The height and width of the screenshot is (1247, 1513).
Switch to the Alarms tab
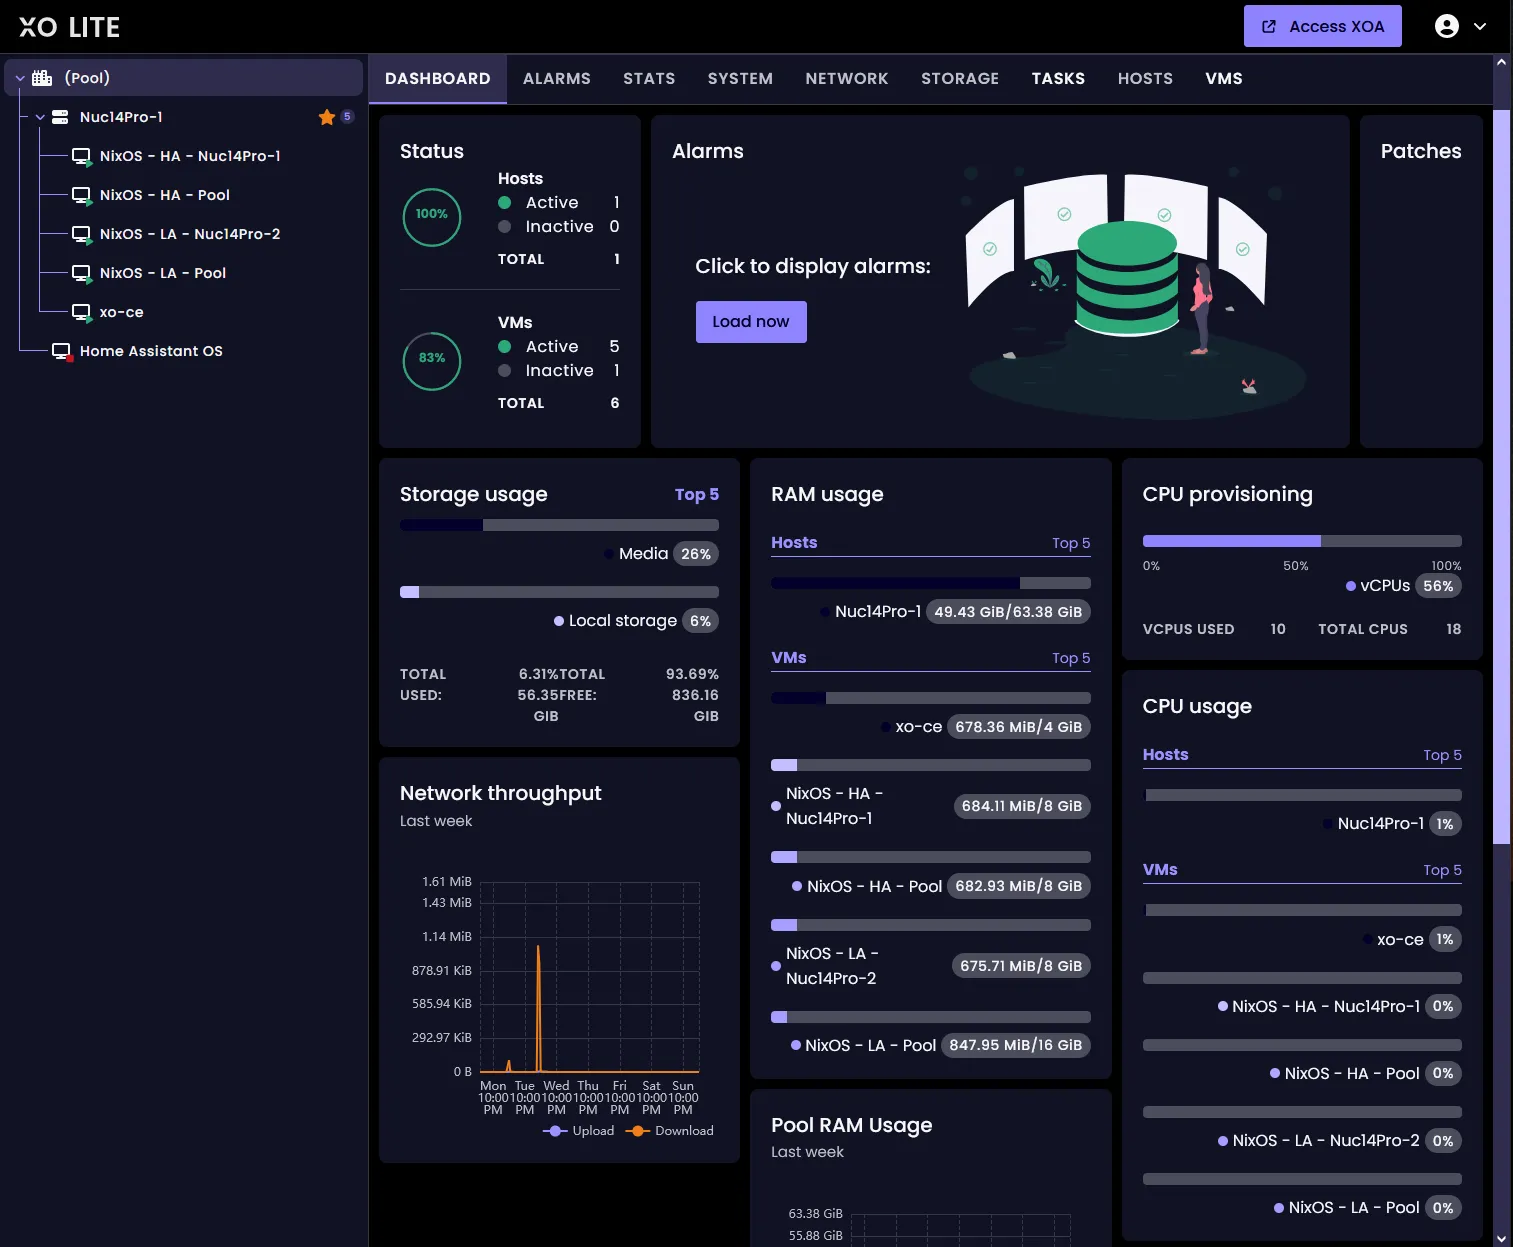tap(556, 79)
